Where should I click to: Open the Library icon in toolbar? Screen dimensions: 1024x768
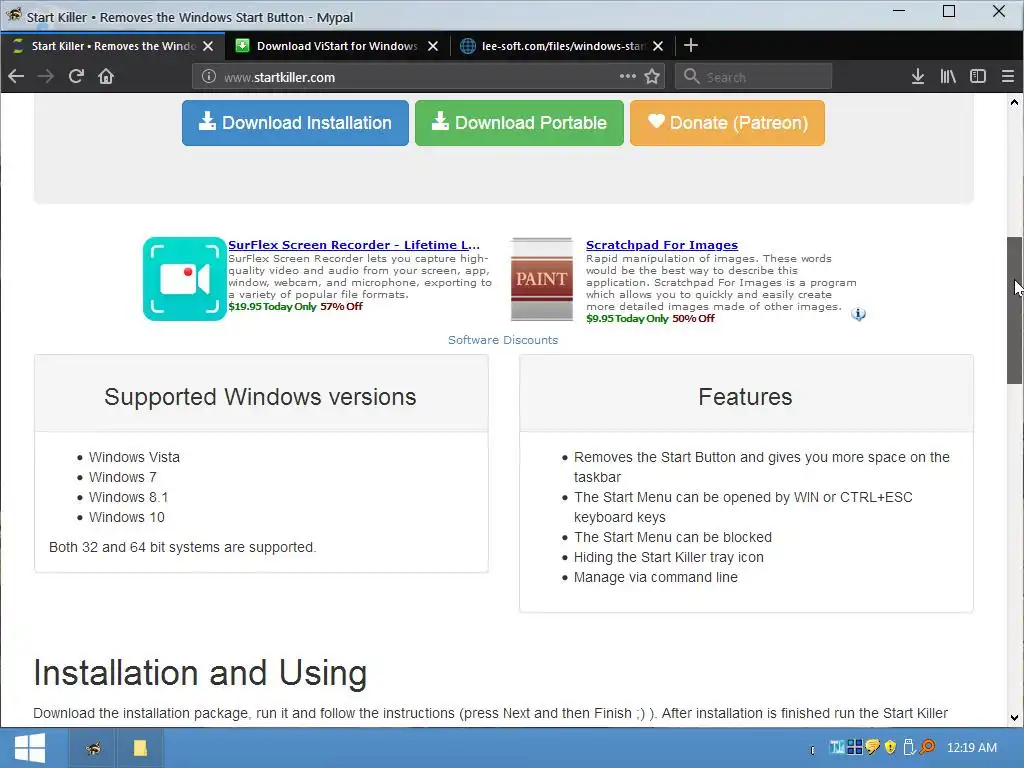[x=948, y=76]
